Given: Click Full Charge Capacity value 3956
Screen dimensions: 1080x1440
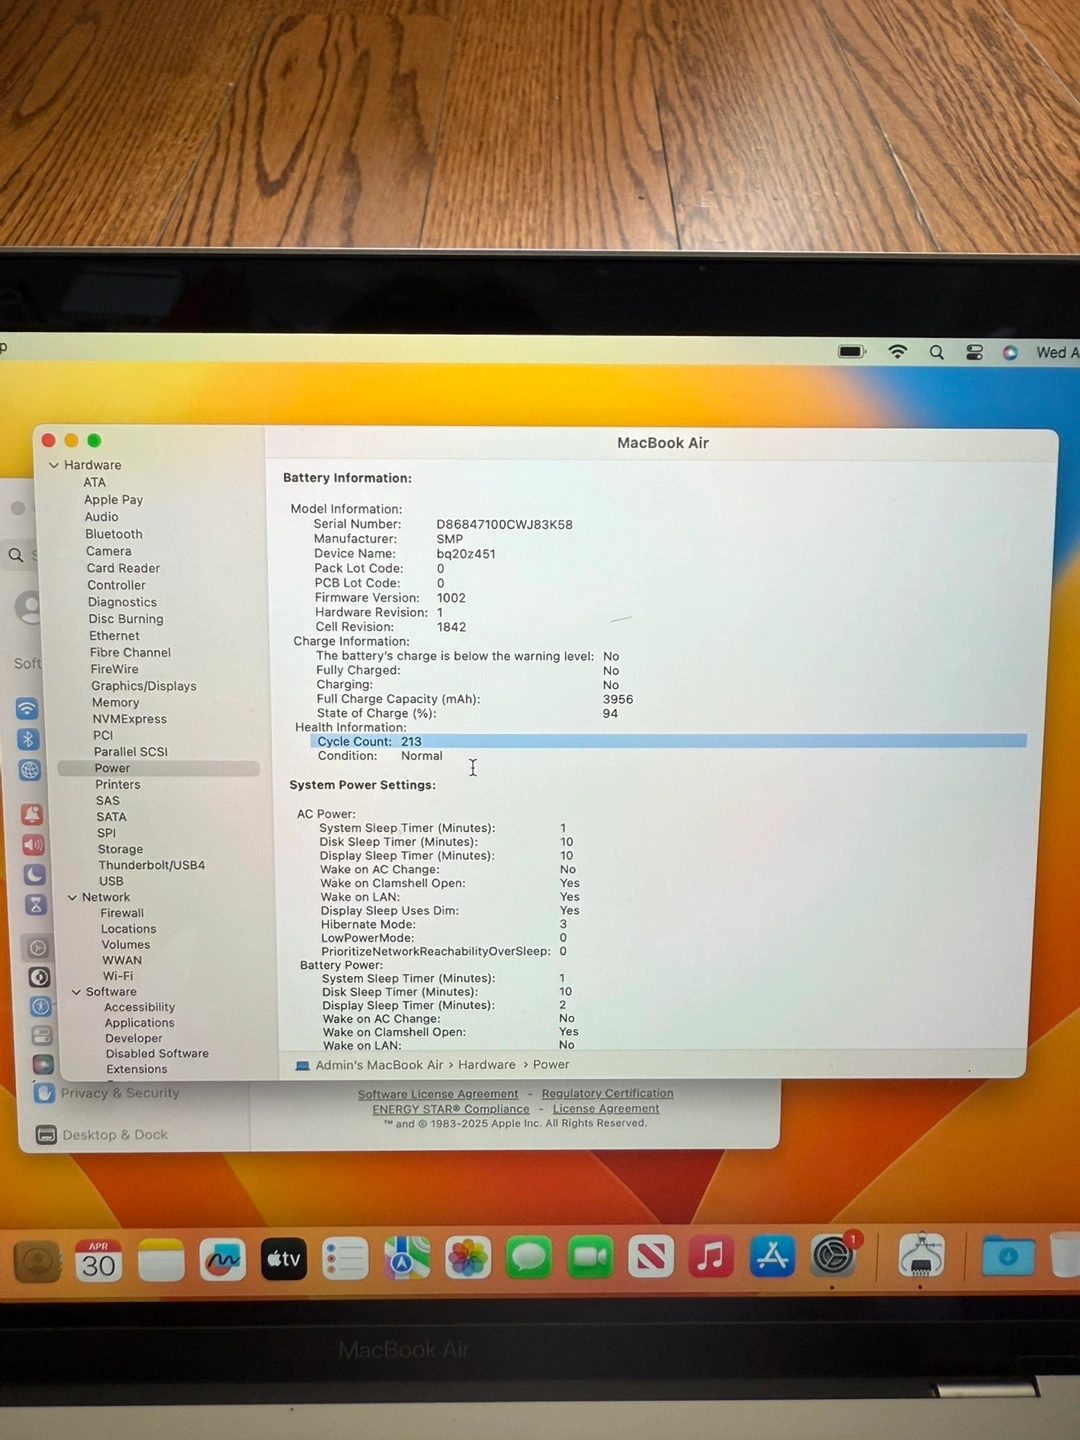Looking at the screenshot, I should 618,699.
